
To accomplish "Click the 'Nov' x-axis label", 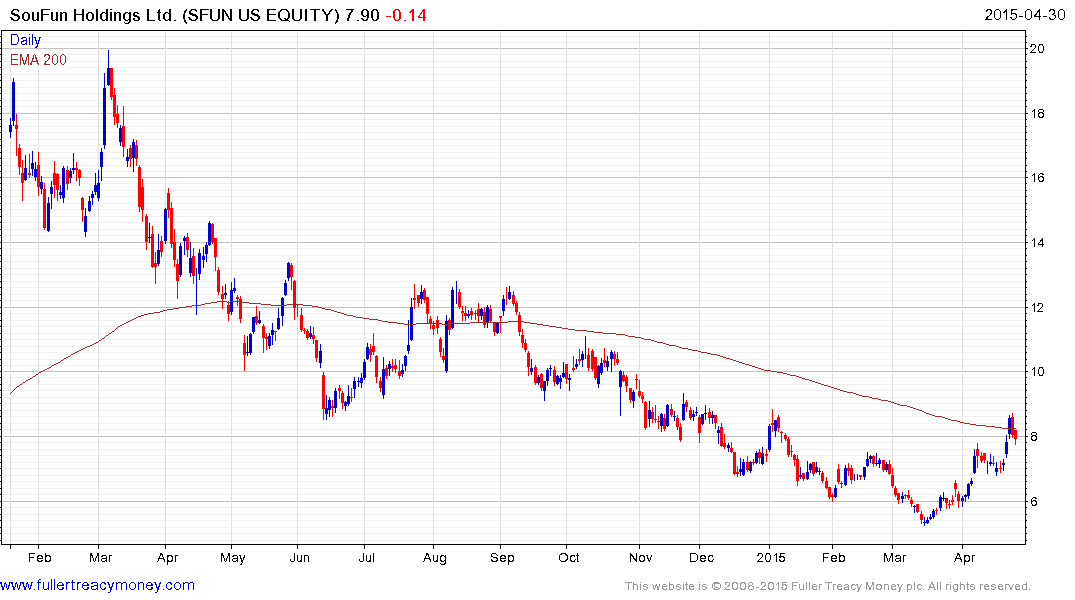I will (x=640, y=557).
